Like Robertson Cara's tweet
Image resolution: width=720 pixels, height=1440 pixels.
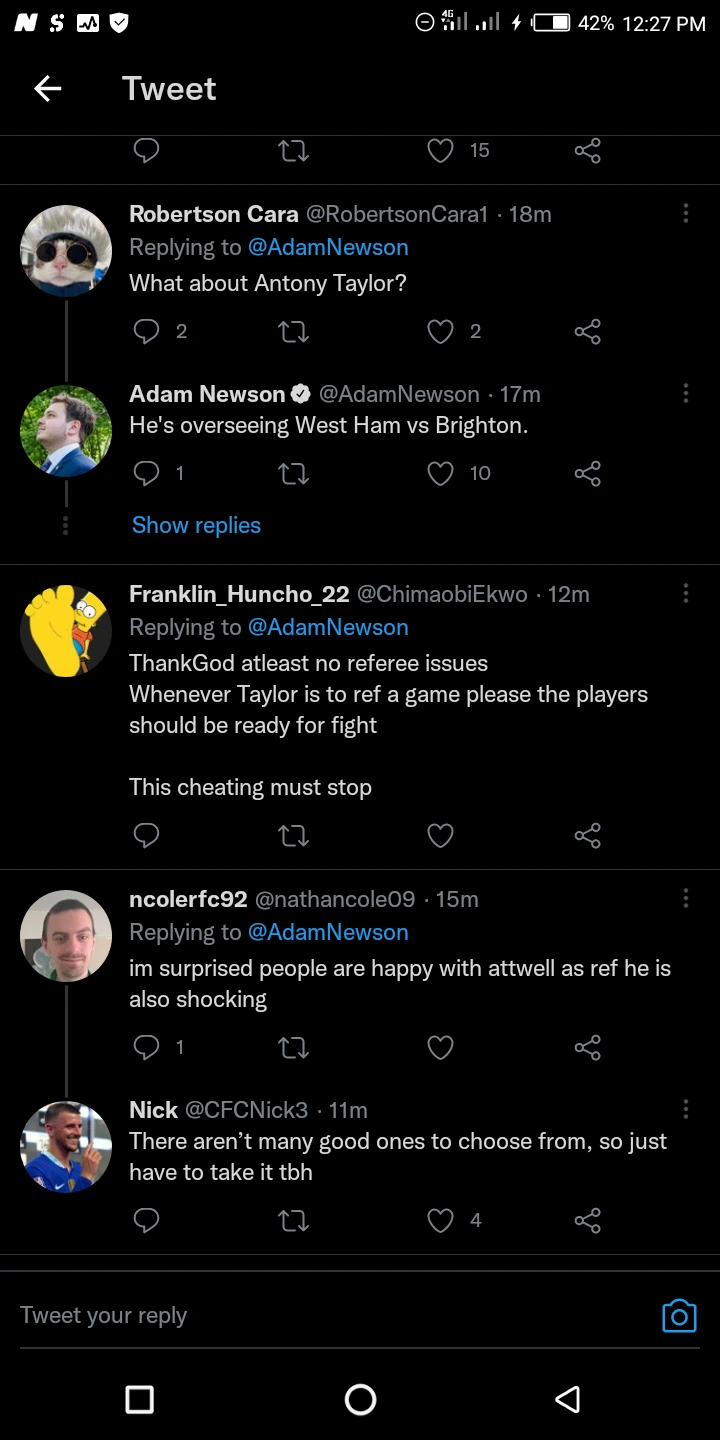[441, 331]
